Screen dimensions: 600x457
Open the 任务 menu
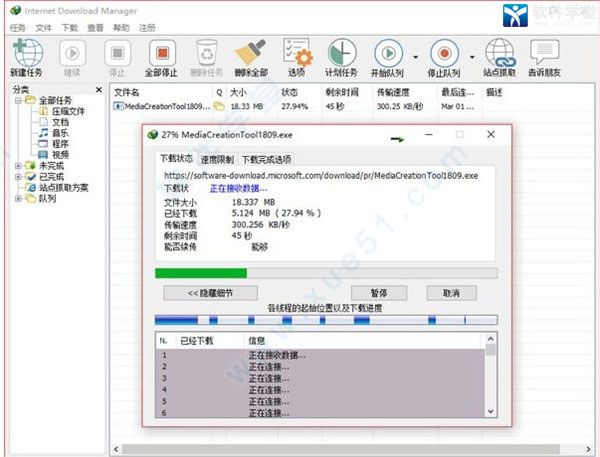click(18, 28)
